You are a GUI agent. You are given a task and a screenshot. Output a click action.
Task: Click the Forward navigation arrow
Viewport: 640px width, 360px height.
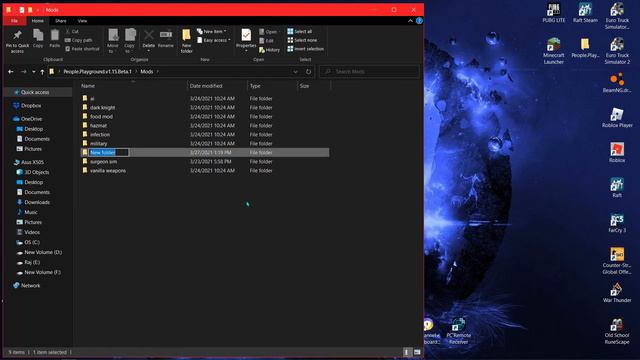pyautogui.click(x=23, y=71)
